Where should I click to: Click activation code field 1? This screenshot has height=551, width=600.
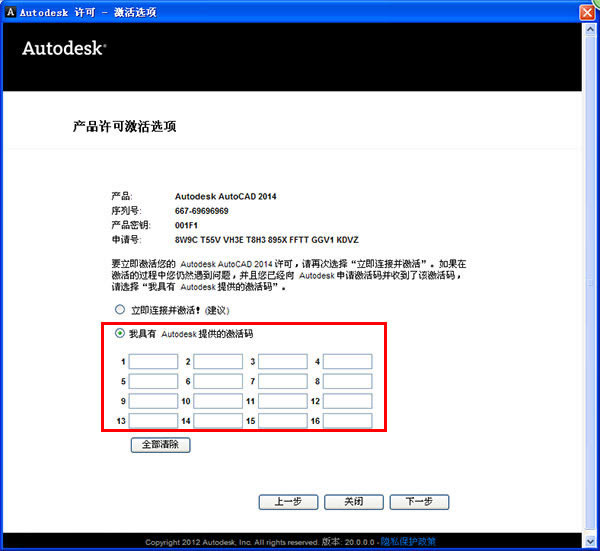153,362
